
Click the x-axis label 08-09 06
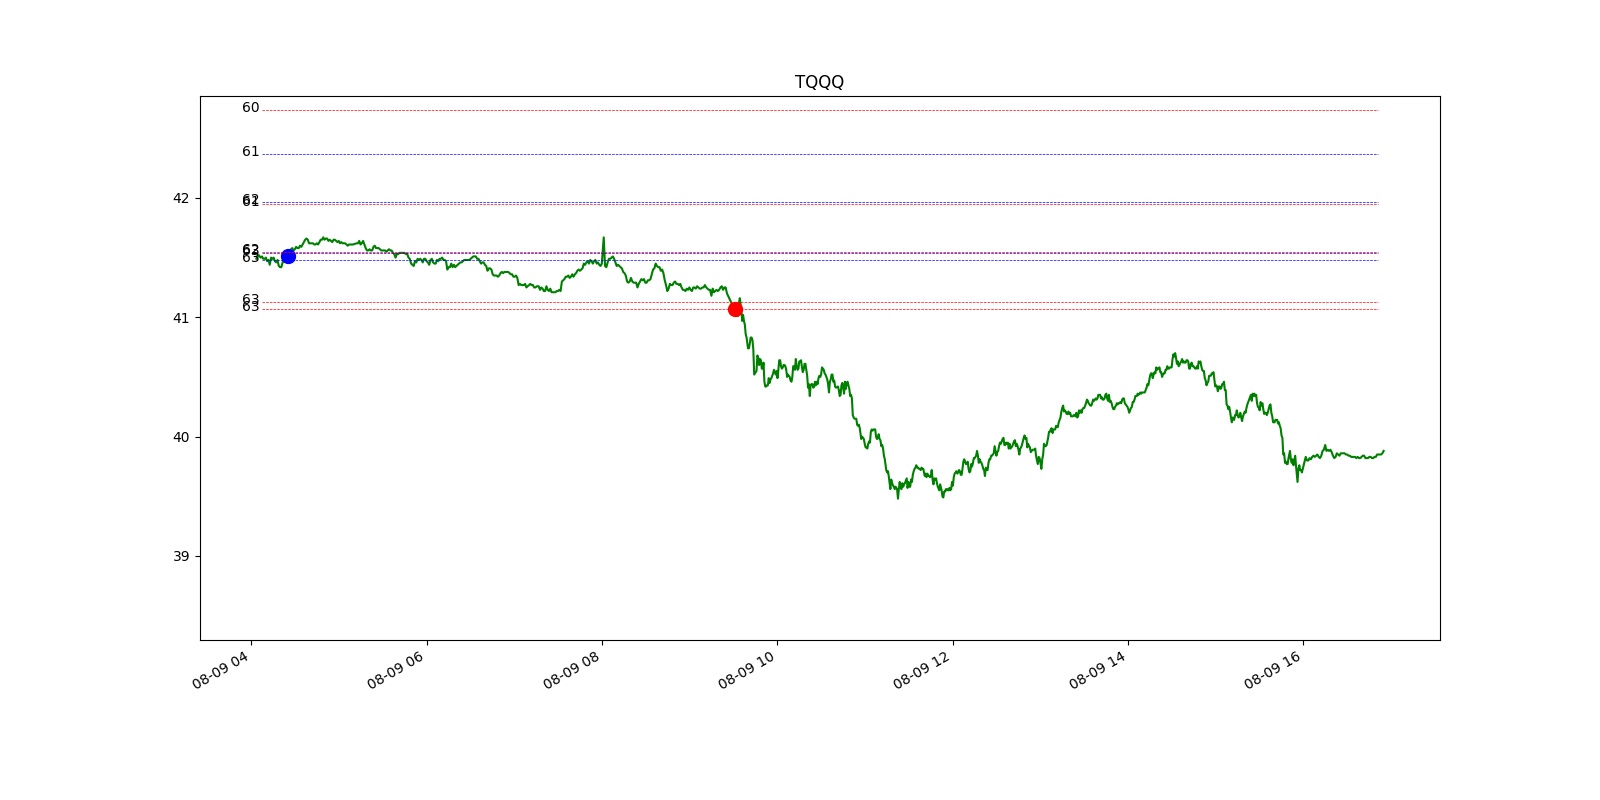point(396,669)
